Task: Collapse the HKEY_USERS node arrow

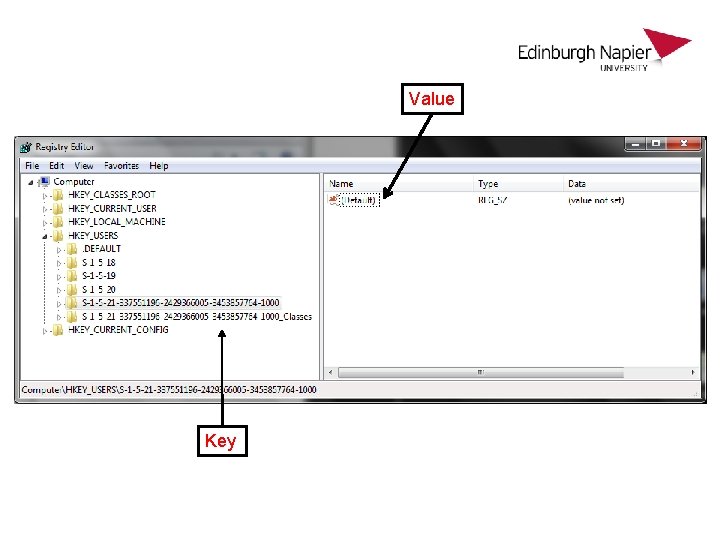Action: [x=45, y=236]
